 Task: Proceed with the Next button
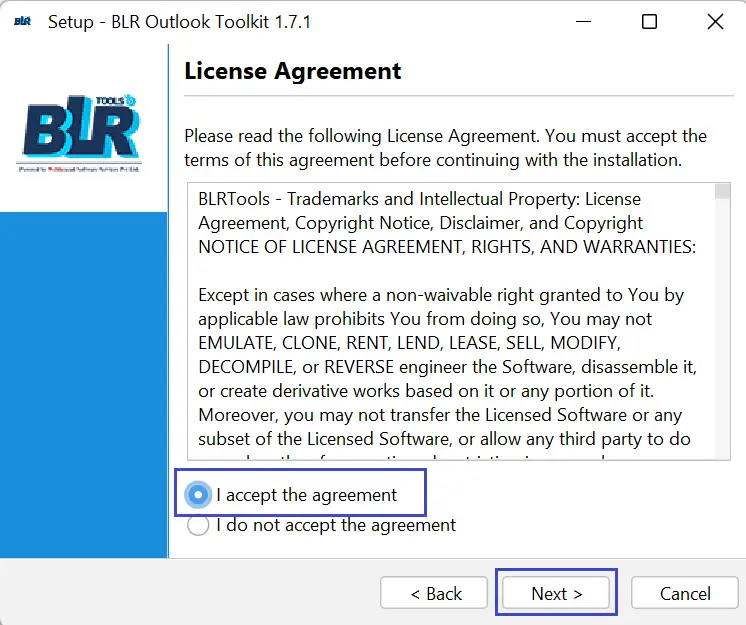(556, 593)
